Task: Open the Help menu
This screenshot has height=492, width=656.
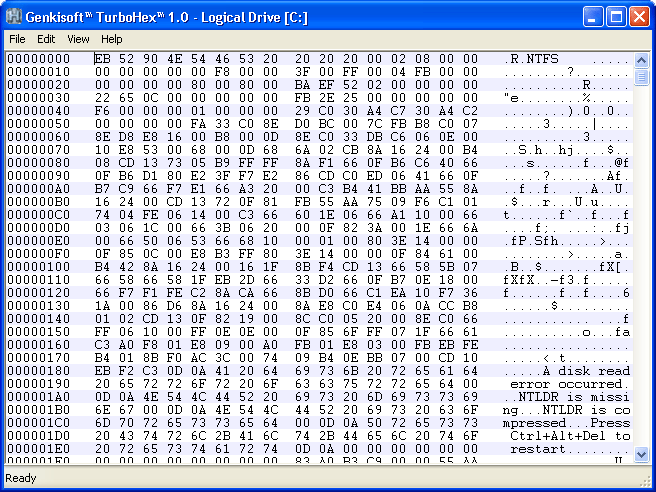Action: [111, 38]
